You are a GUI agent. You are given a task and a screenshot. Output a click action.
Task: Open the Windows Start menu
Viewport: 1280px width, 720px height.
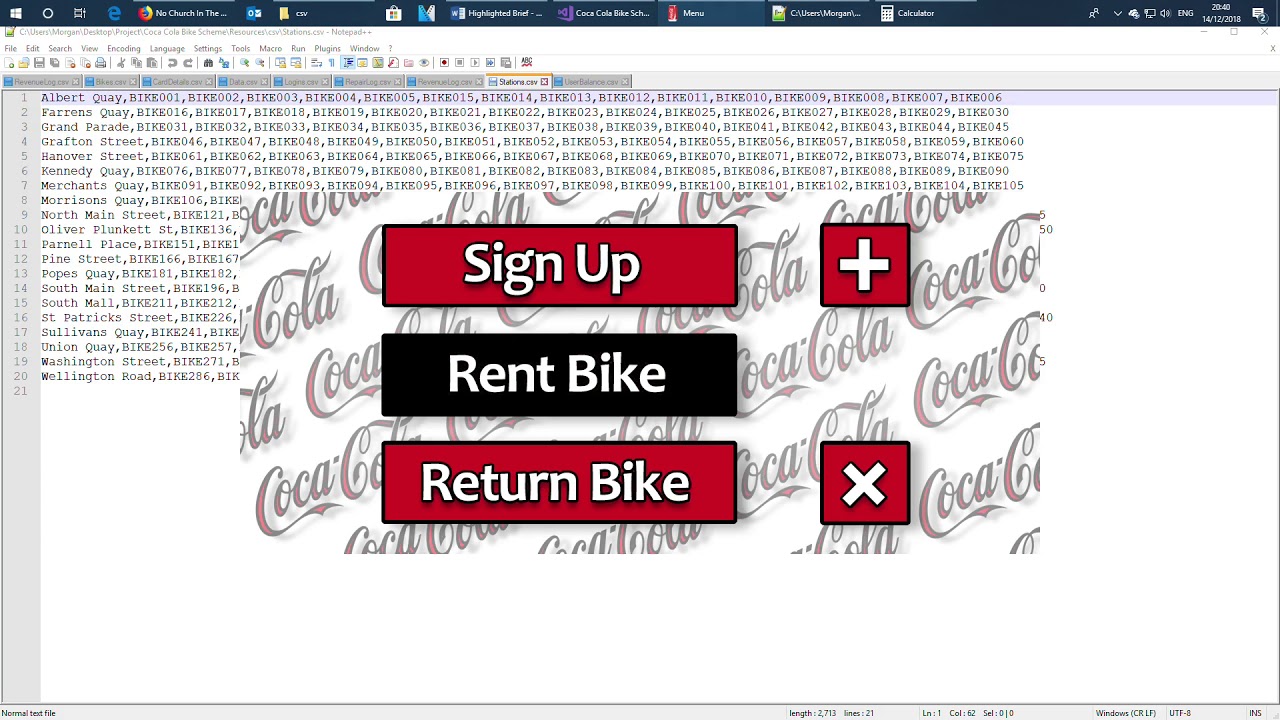tap(16, 13)
